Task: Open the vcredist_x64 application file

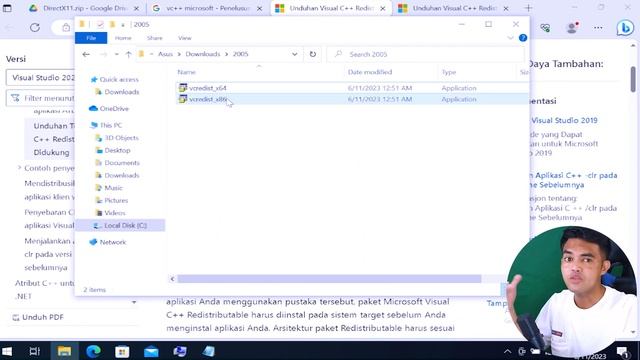Action: 207,88
